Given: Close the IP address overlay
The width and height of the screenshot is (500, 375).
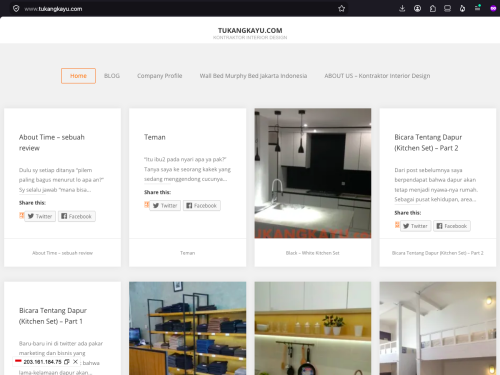Looking at the screenshot, I should click(75, 362).
